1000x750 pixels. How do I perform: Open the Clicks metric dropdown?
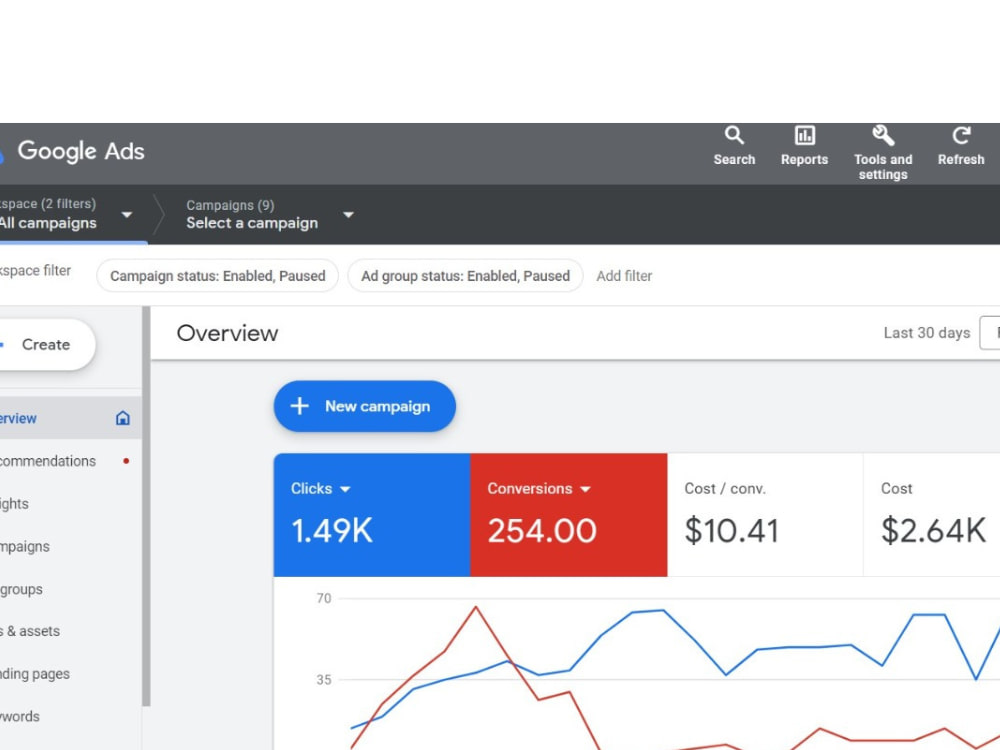[x=345, y=489]
